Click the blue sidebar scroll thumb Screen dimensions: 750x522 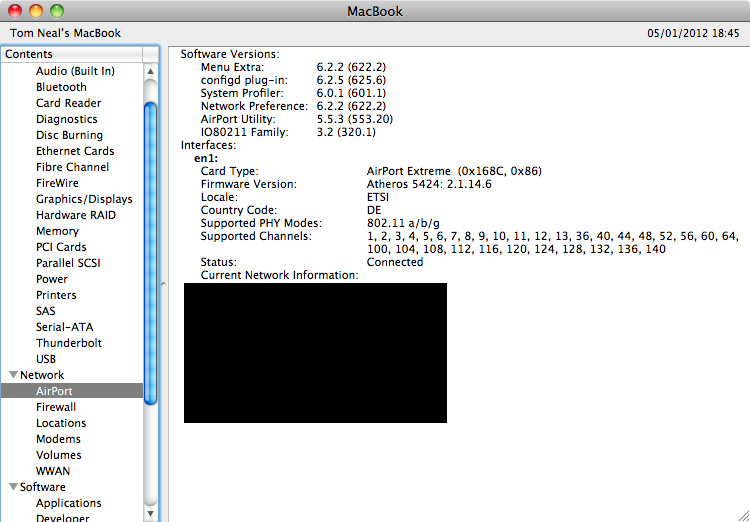point(150,254)
